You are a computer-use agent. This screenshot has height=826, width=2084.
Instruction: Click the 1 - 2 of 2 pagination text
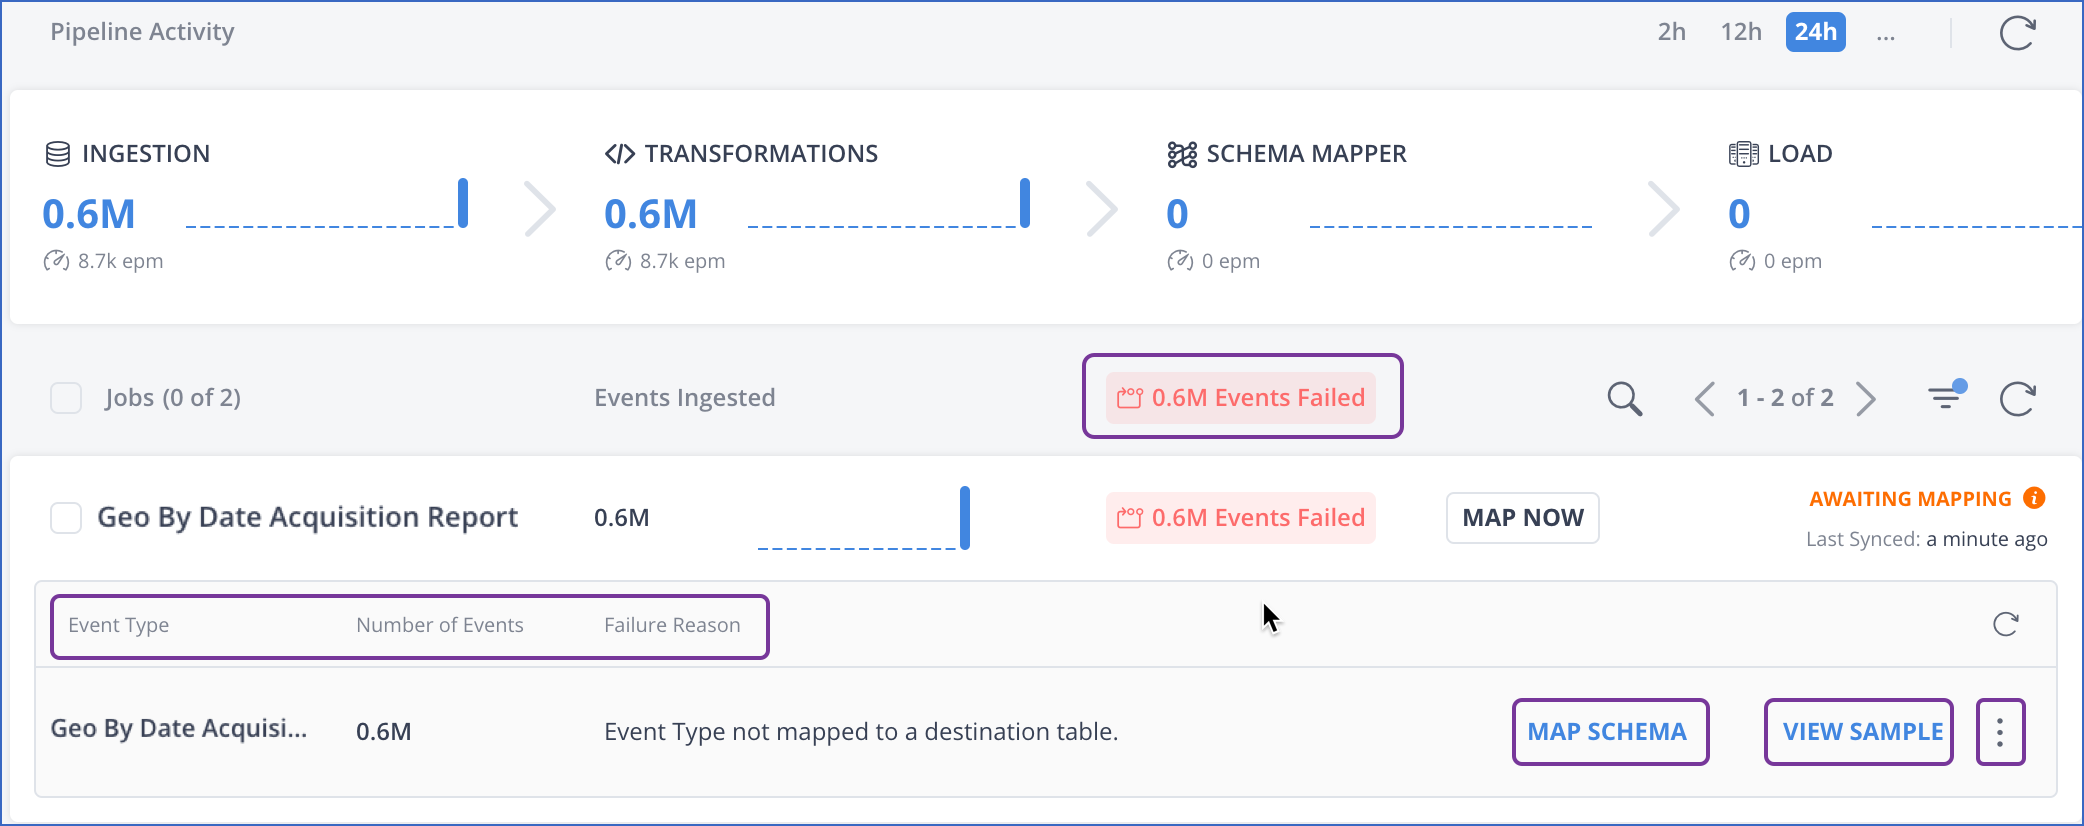[x=1785, y=398]
